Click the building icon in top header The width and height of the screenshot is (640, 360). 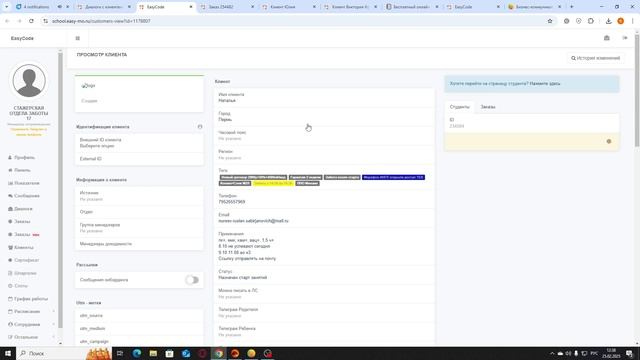(x=607, y=38)
